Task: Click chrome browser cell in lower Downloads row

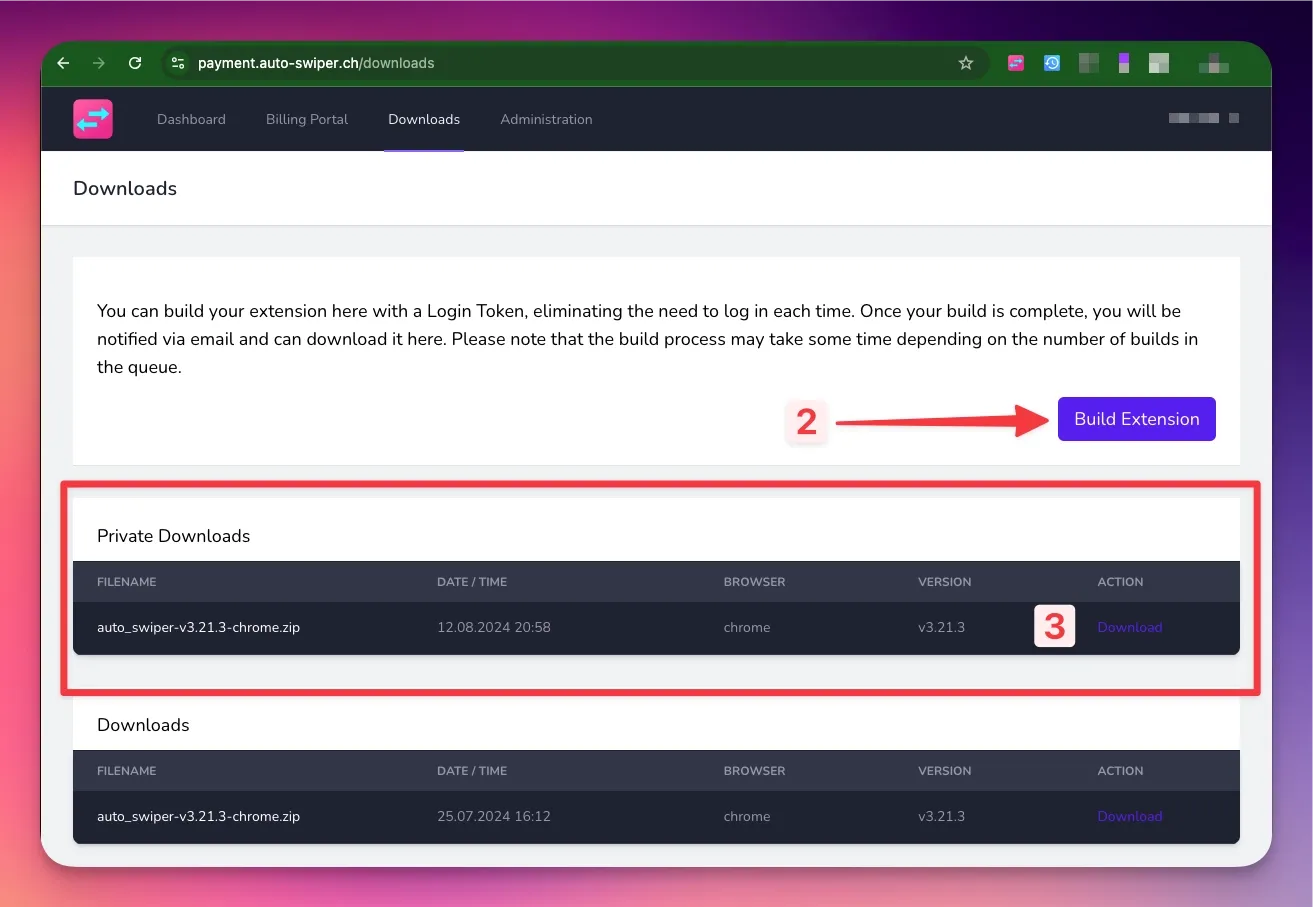Action: (747, 817)
